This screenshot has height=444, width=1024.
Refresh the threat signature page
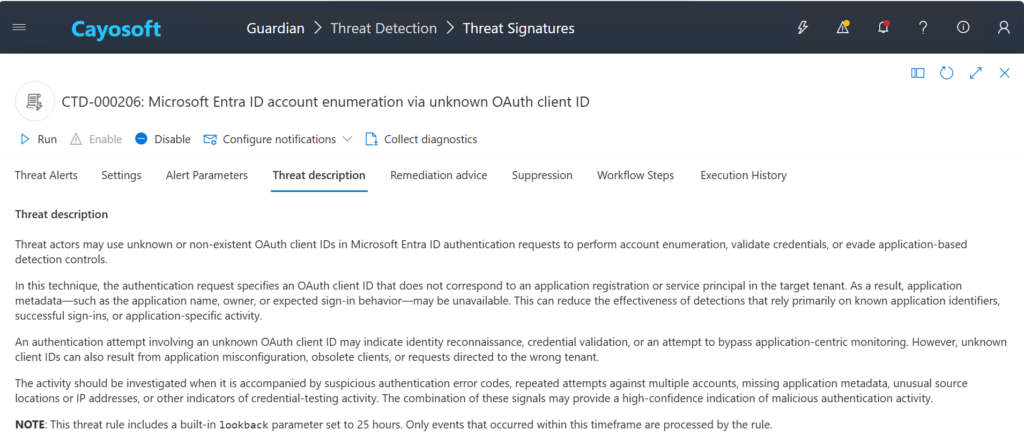coord(946,73)
